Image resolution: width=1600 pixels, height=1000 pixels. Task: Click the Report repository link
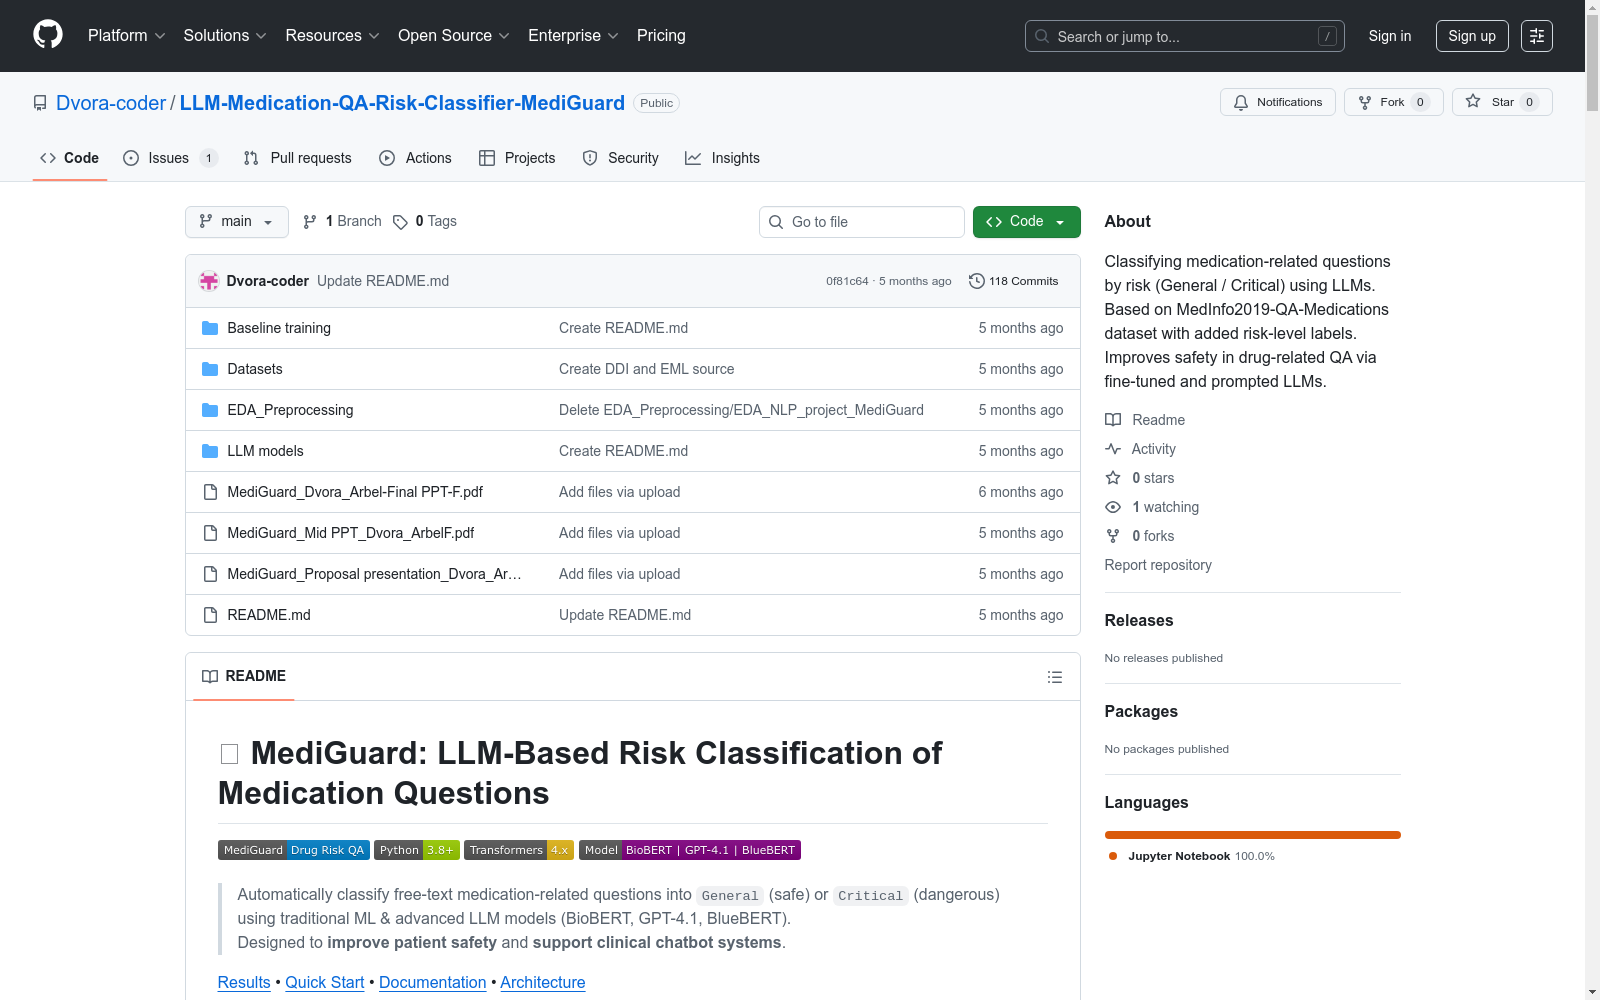pos(1158,565)
